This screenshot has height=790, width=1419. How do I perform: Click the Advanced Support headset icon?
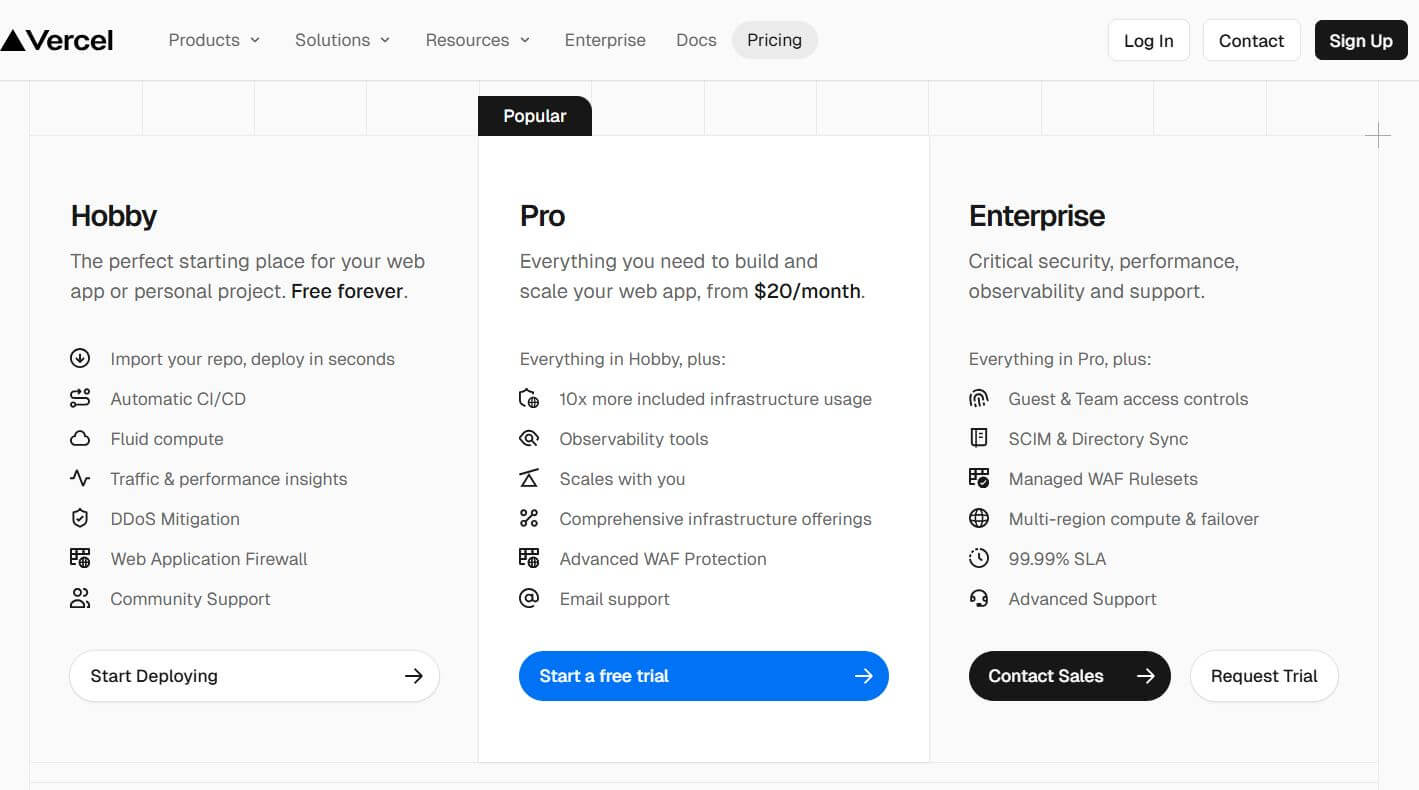(979, 599)
